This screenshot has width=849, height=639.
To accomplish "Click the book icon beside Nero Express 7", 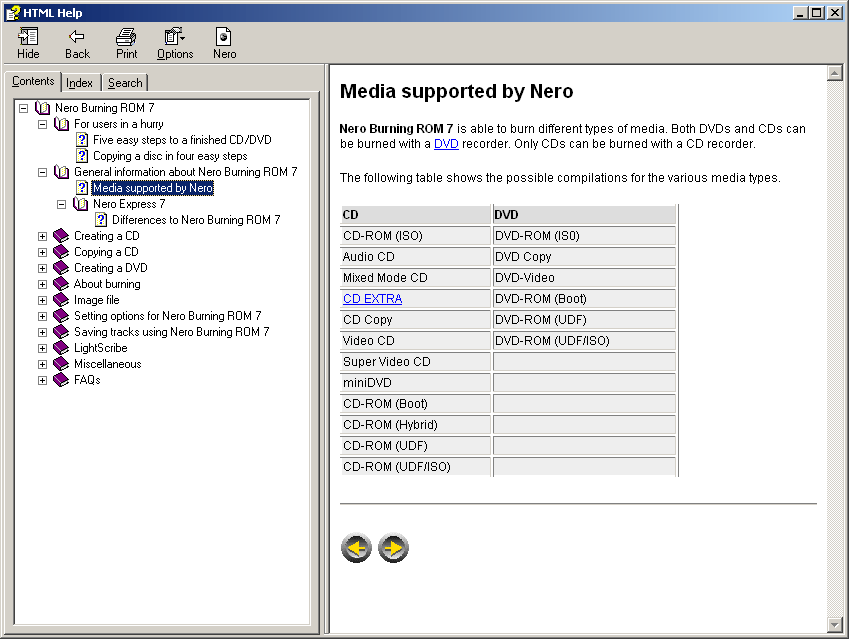I will coord(81,204).
